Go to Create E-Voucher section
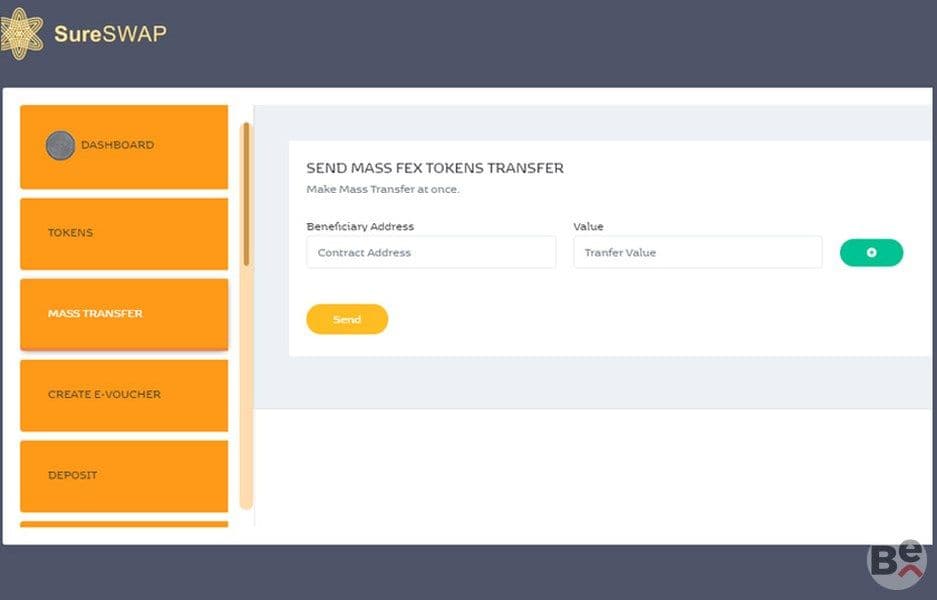 click(x=124, y=395)
